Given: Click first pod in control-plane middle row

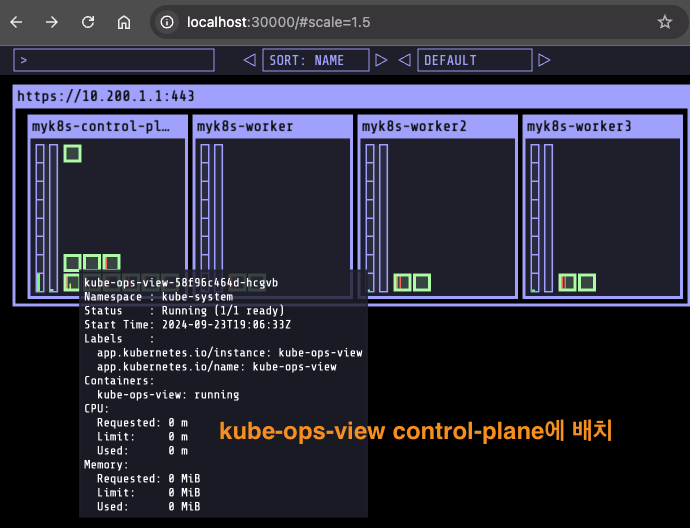Looking at the screenshot, I should [x=73, y=263].
